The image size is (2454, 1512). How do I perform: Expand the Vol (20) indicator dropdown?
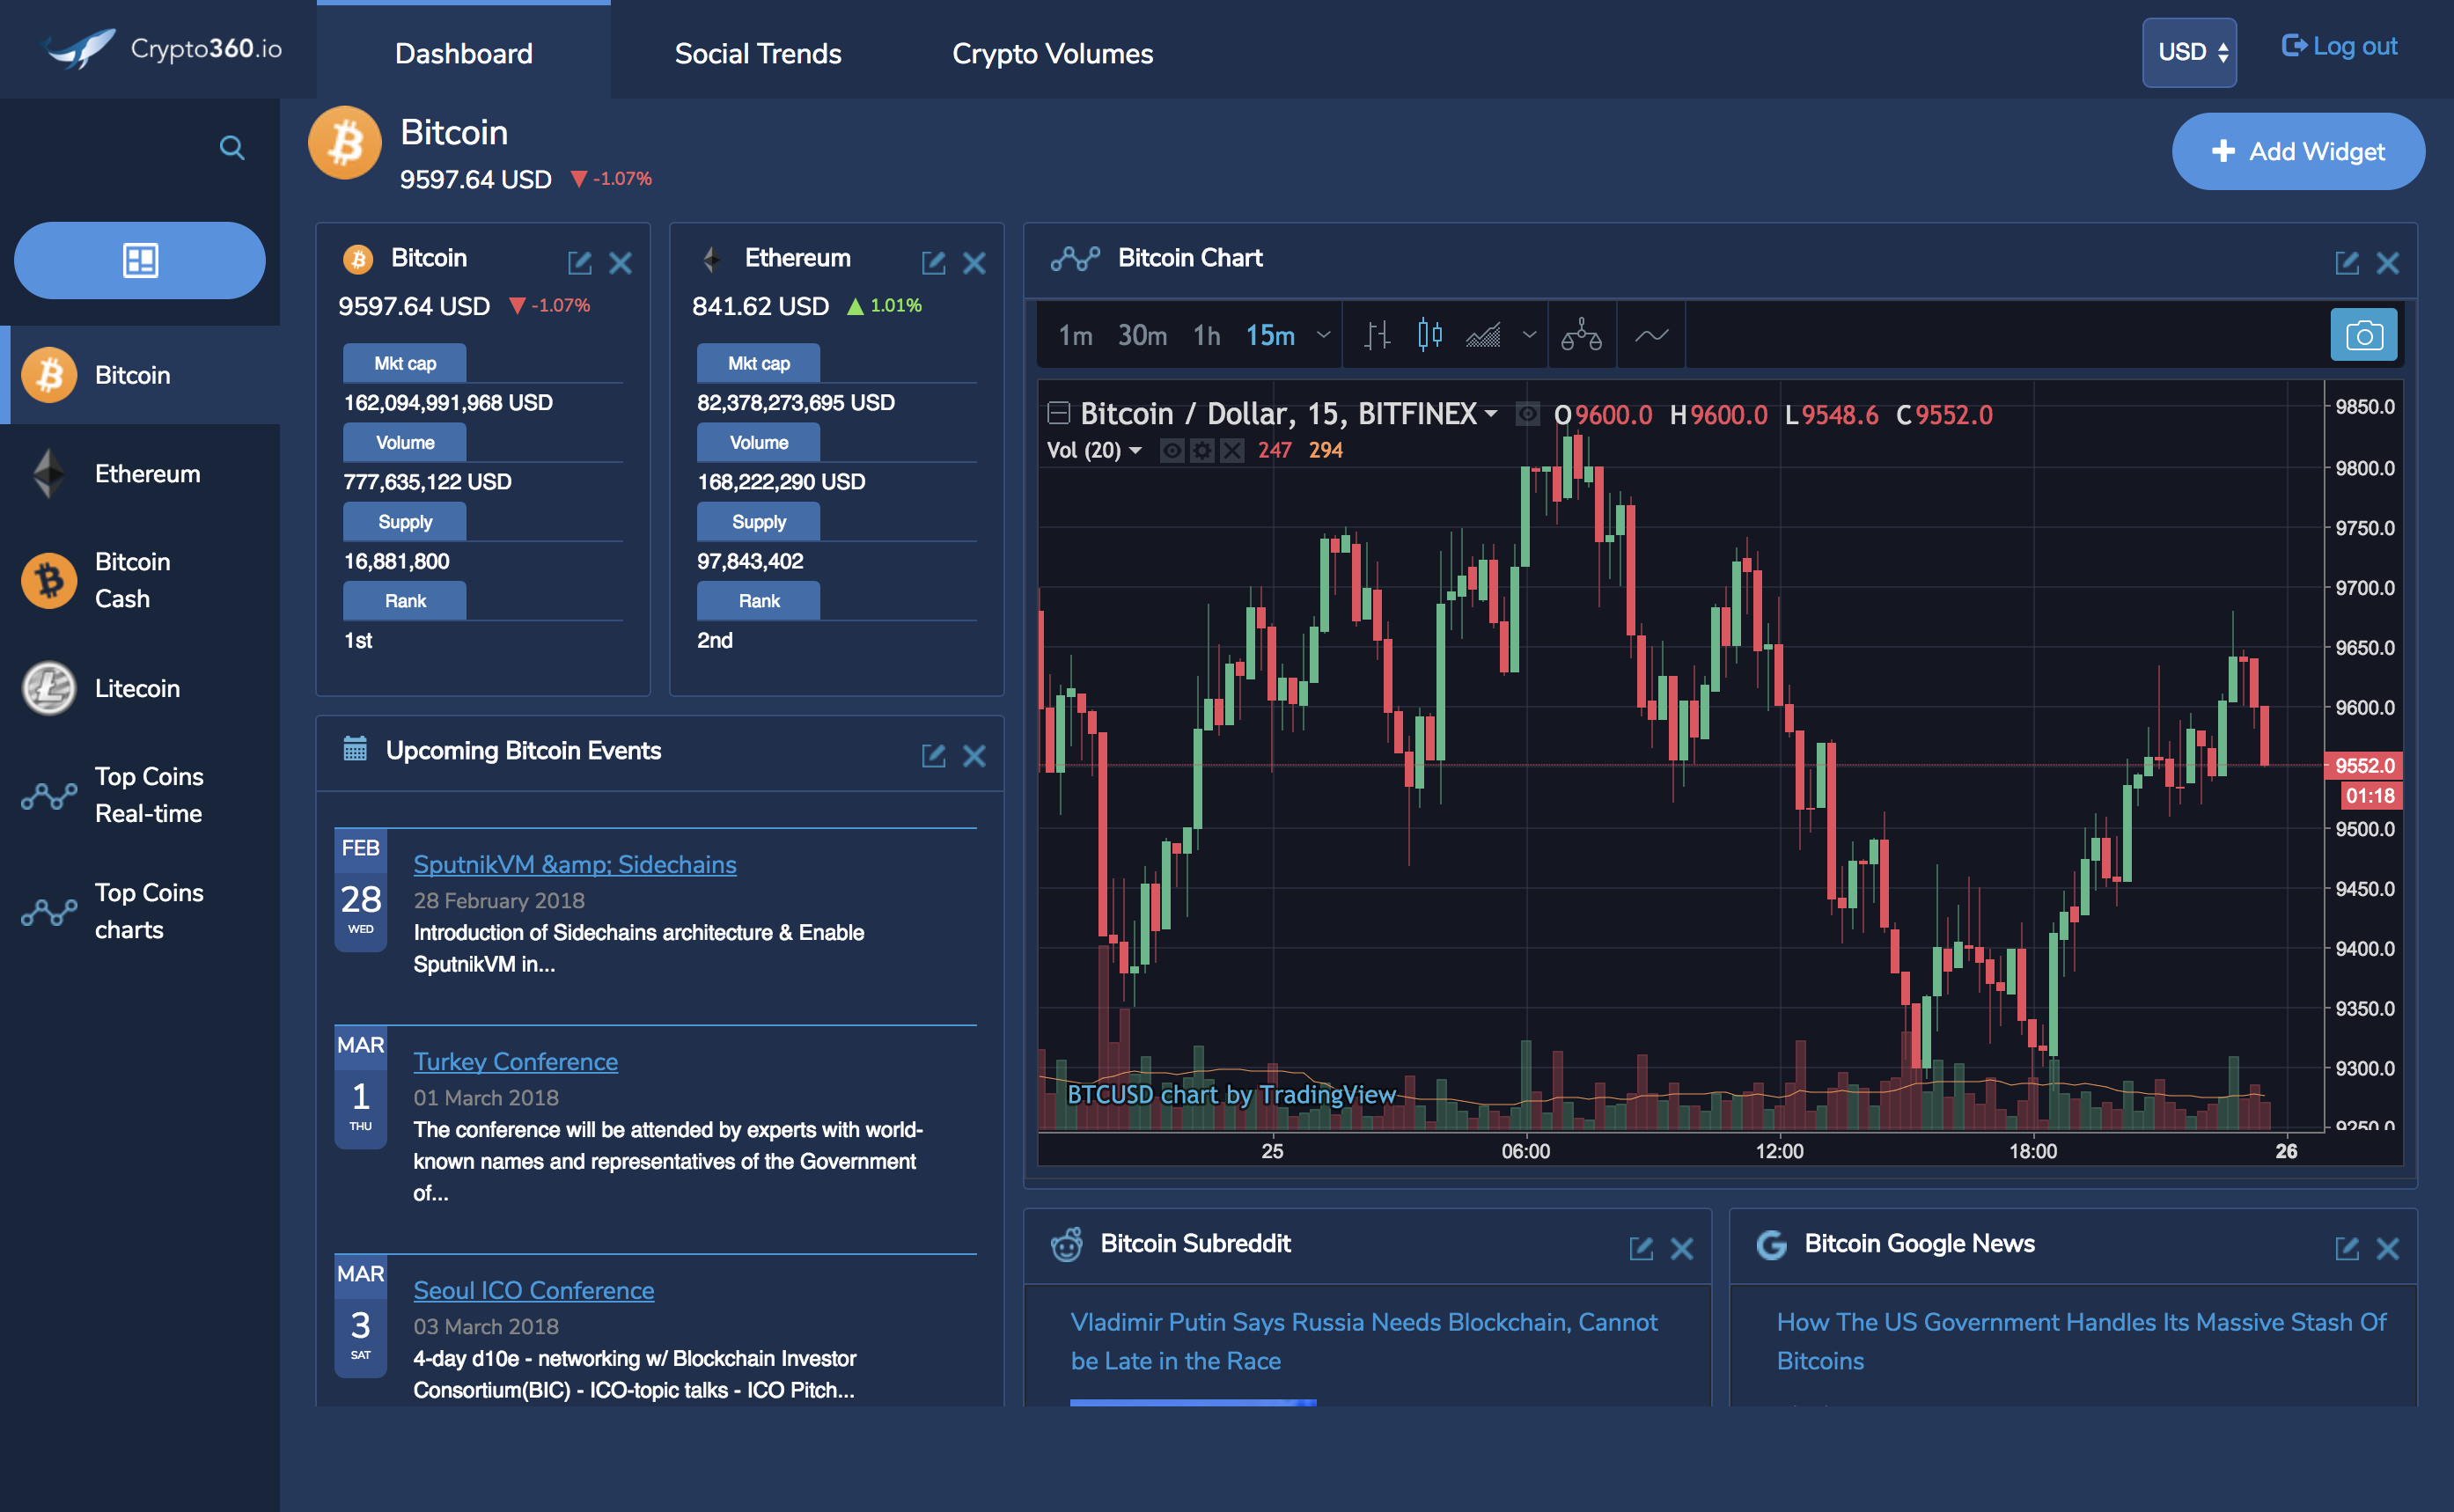pos(1135,451)
